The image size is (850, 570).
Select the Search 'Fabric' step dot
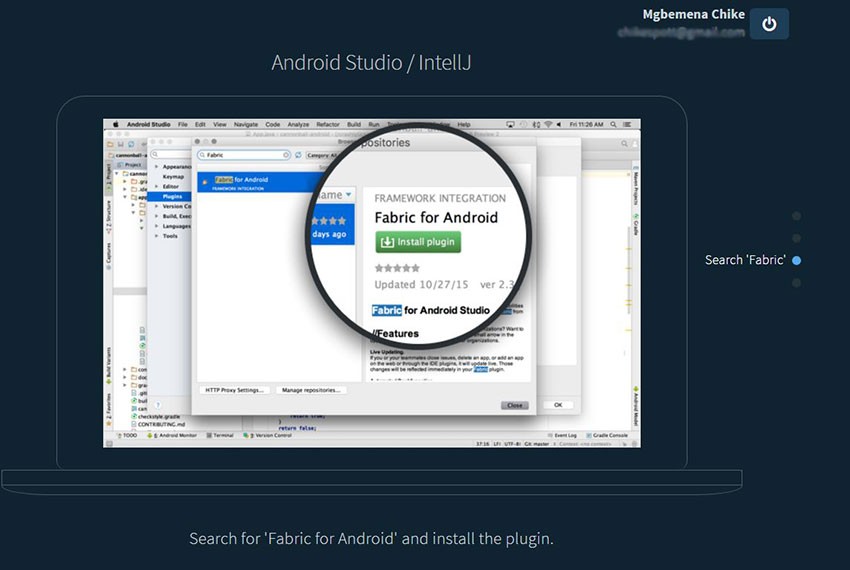[x=796, y=260]
